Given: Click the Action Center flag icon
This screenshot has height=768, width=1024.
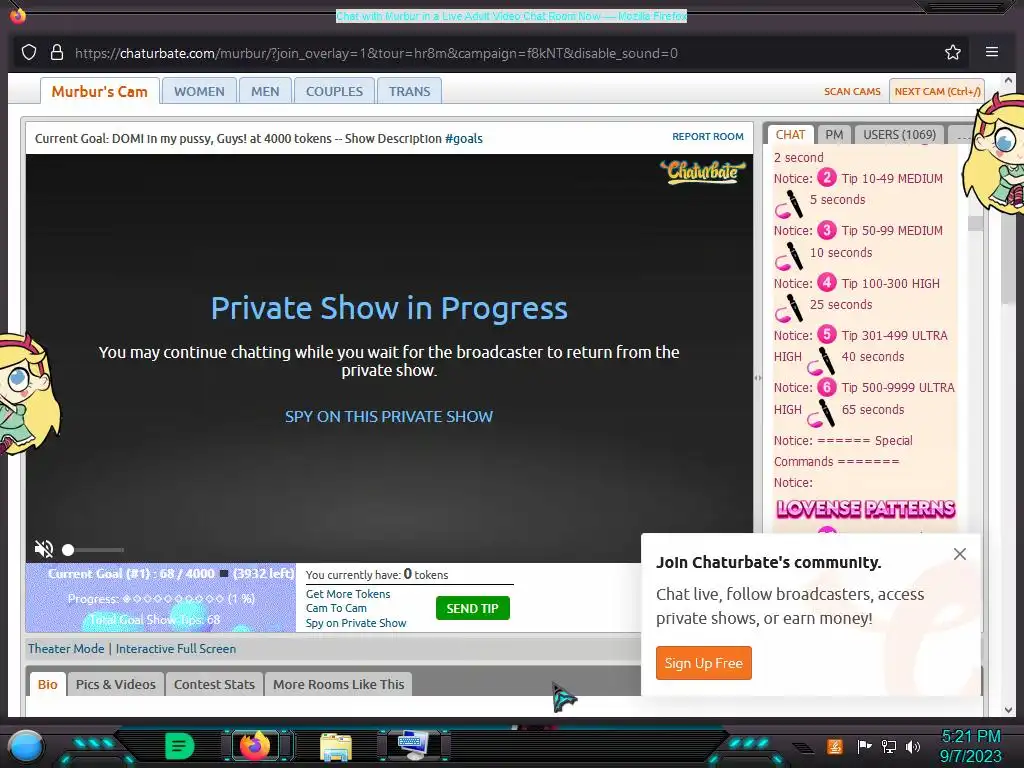Looking at the screenshot, I should point(864,746).
